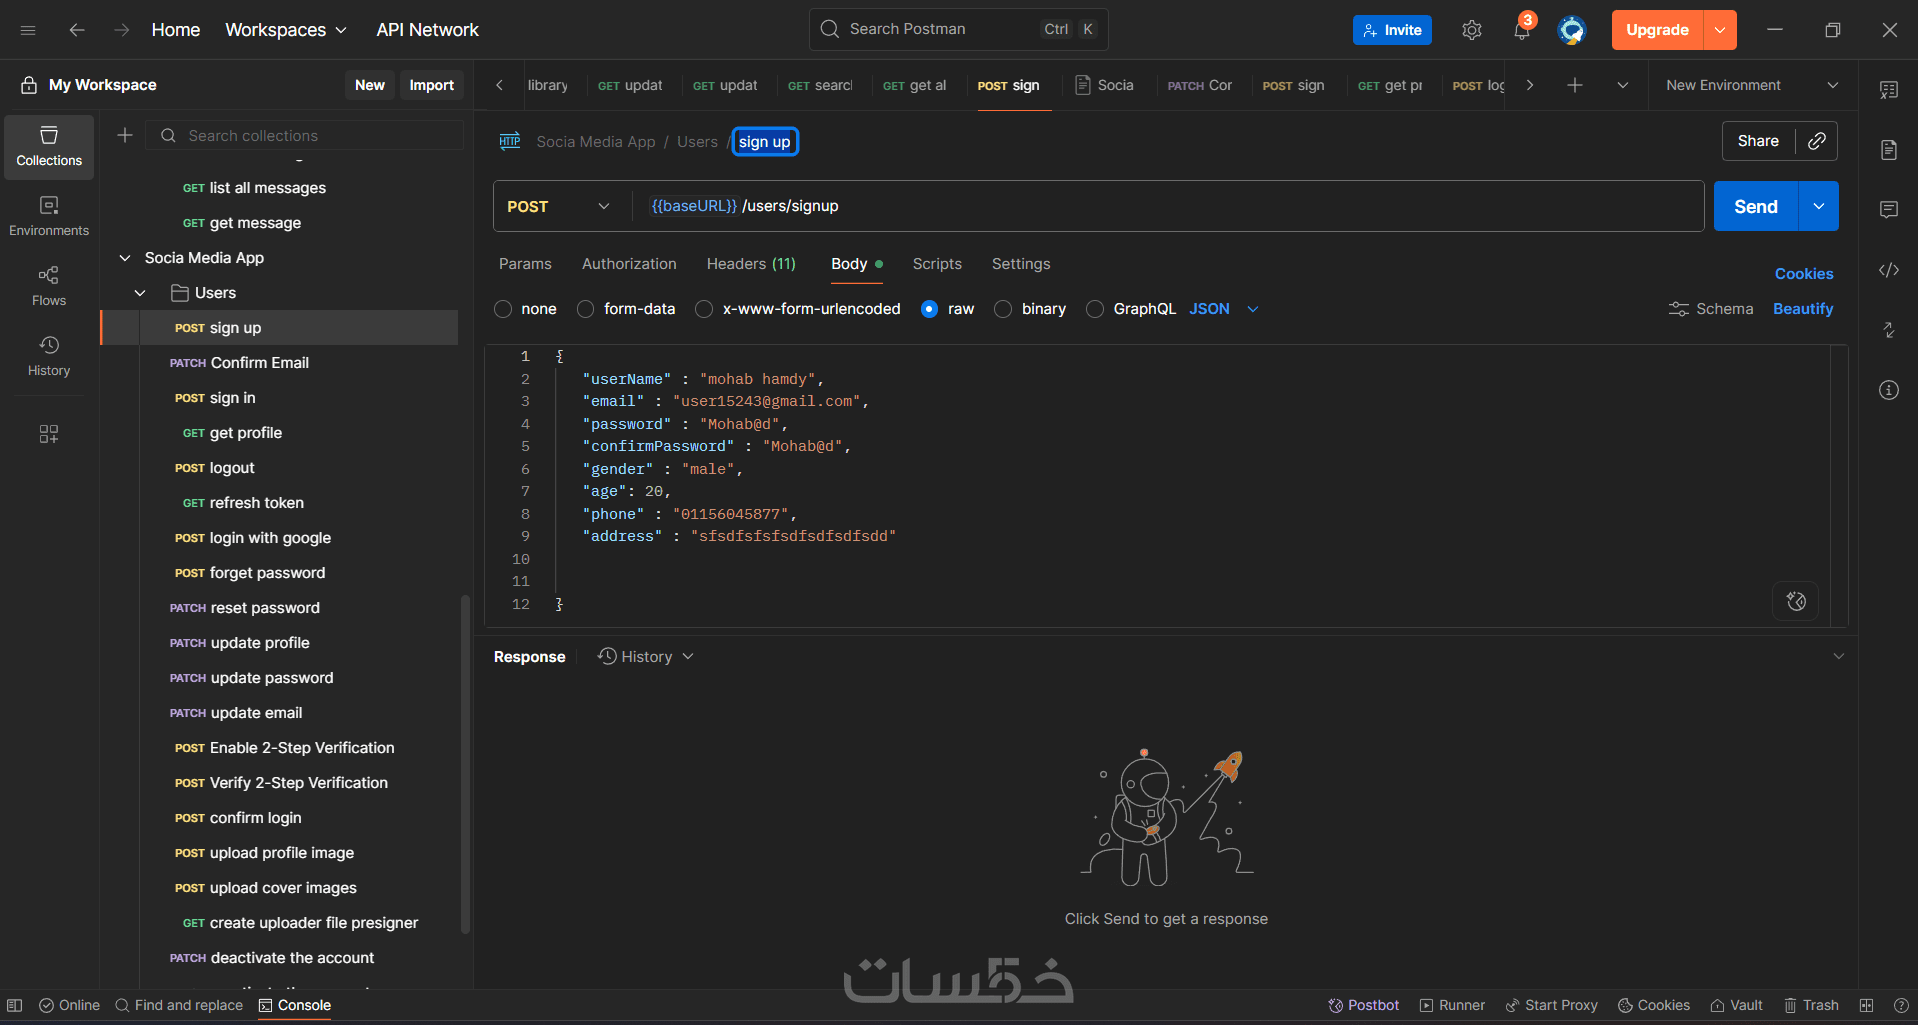The width and height of the screenshot is (1918, 1025).
Task: Open Trash in the status bar
Action: click(x=1812, y=1005)
